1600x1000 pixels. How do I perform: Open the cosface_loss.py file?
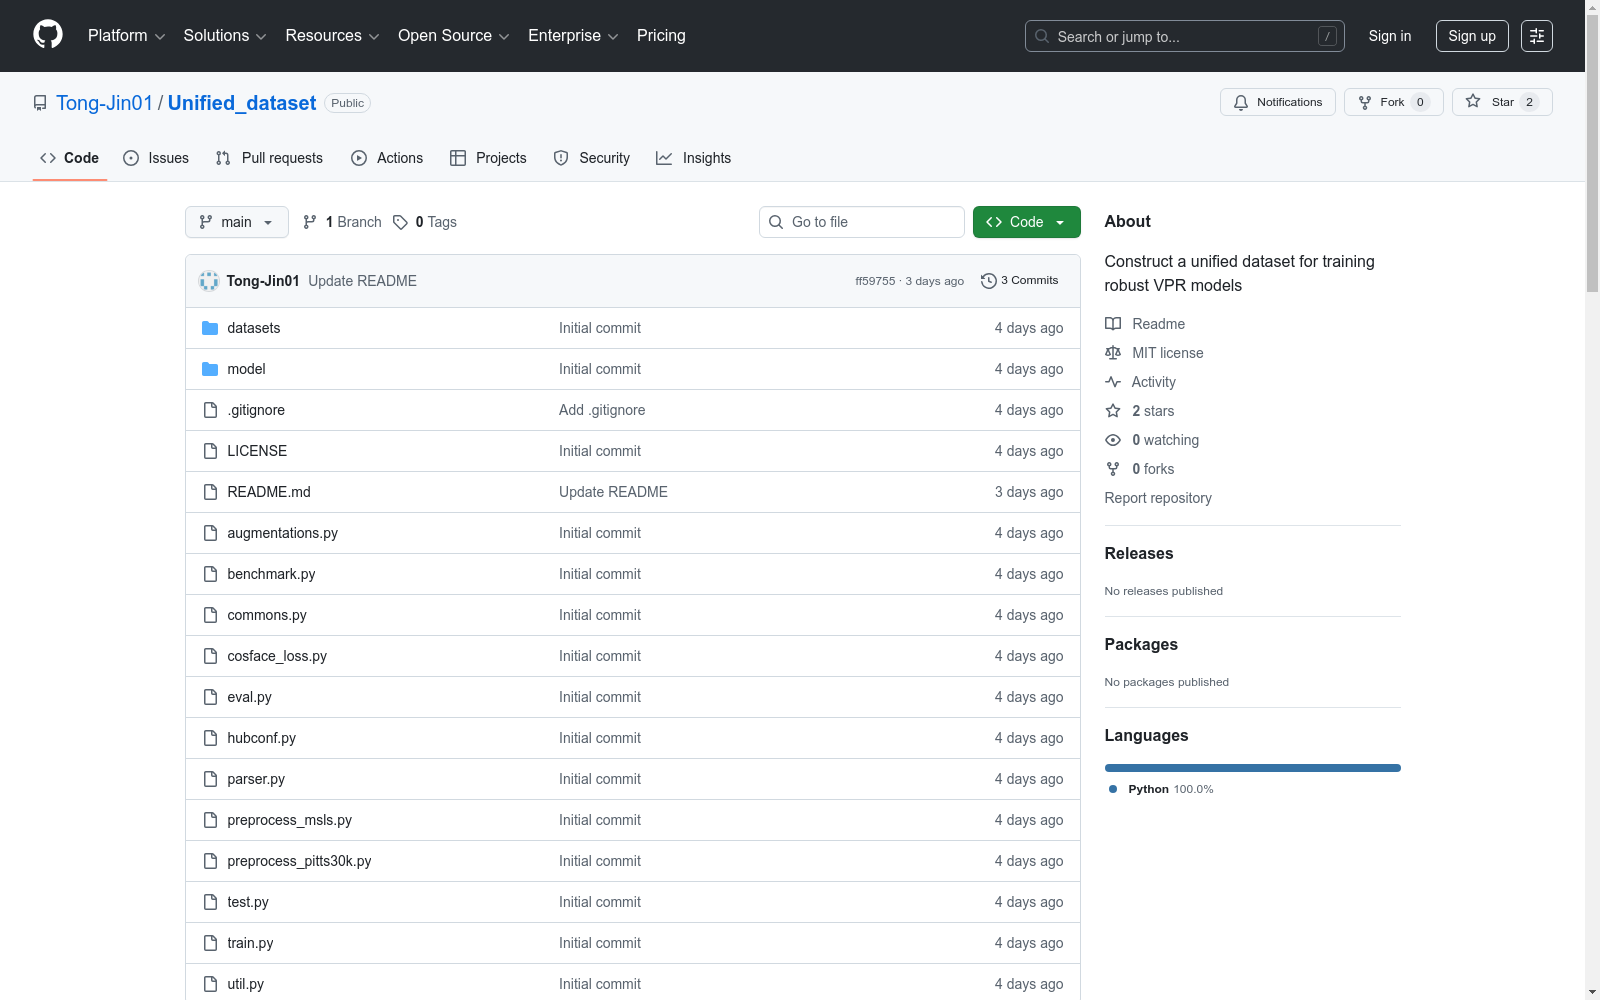(x=277, y=656)
